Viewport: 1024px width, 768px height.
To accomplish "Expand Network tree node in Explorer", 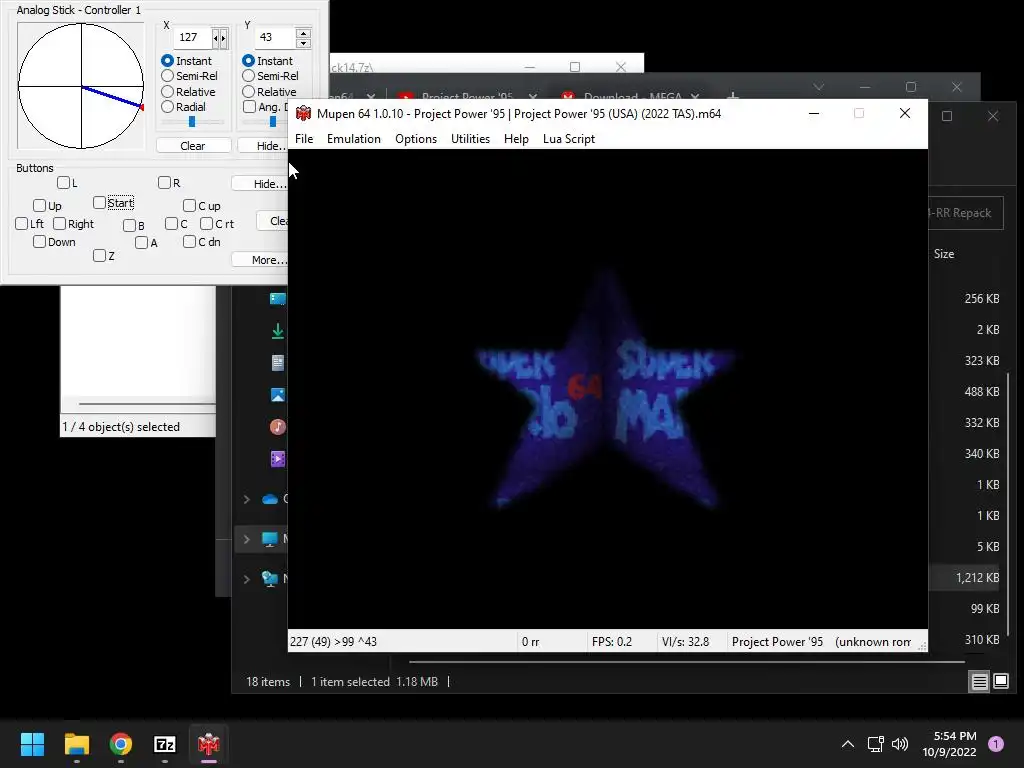I will [x=246, y=579].
